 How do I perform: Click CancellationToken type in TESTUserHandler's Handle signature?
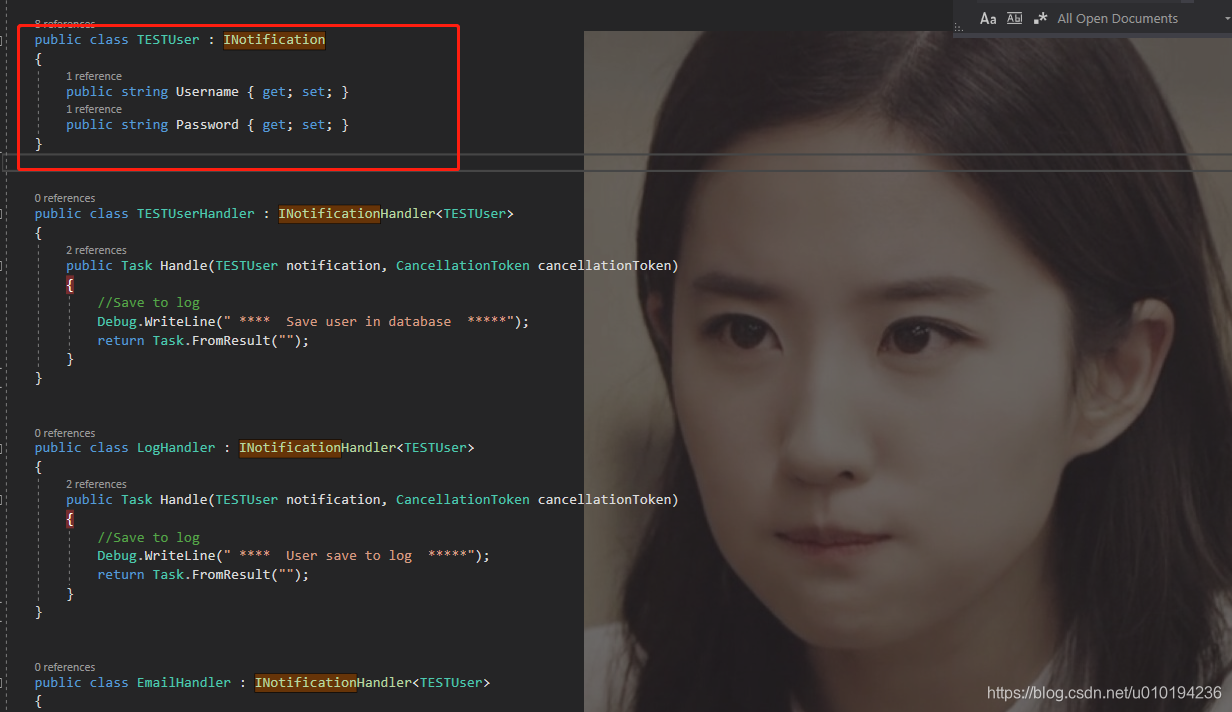coord(463,266)
